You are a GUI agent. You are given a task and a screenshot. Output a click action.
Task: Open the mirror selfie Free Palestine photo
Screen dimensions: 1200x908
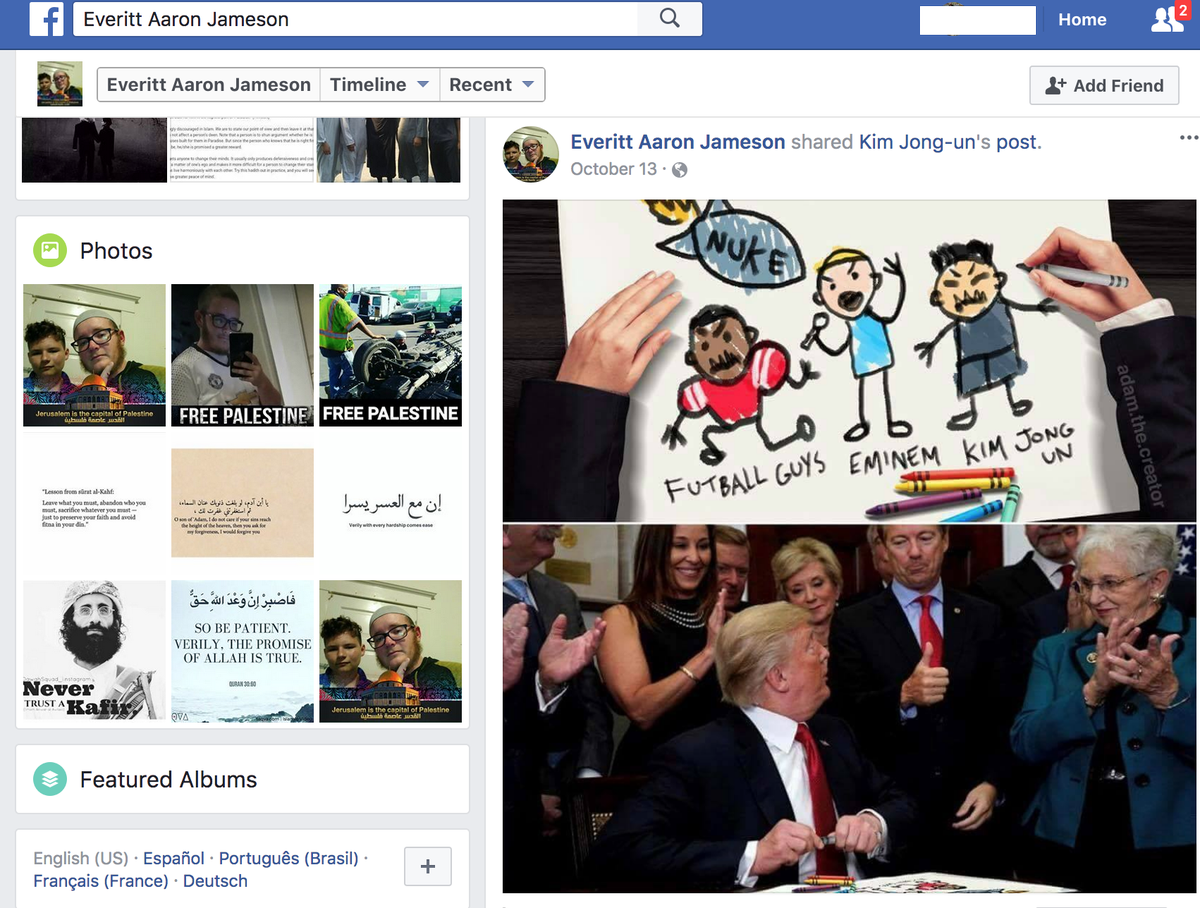tap(242, 355)
